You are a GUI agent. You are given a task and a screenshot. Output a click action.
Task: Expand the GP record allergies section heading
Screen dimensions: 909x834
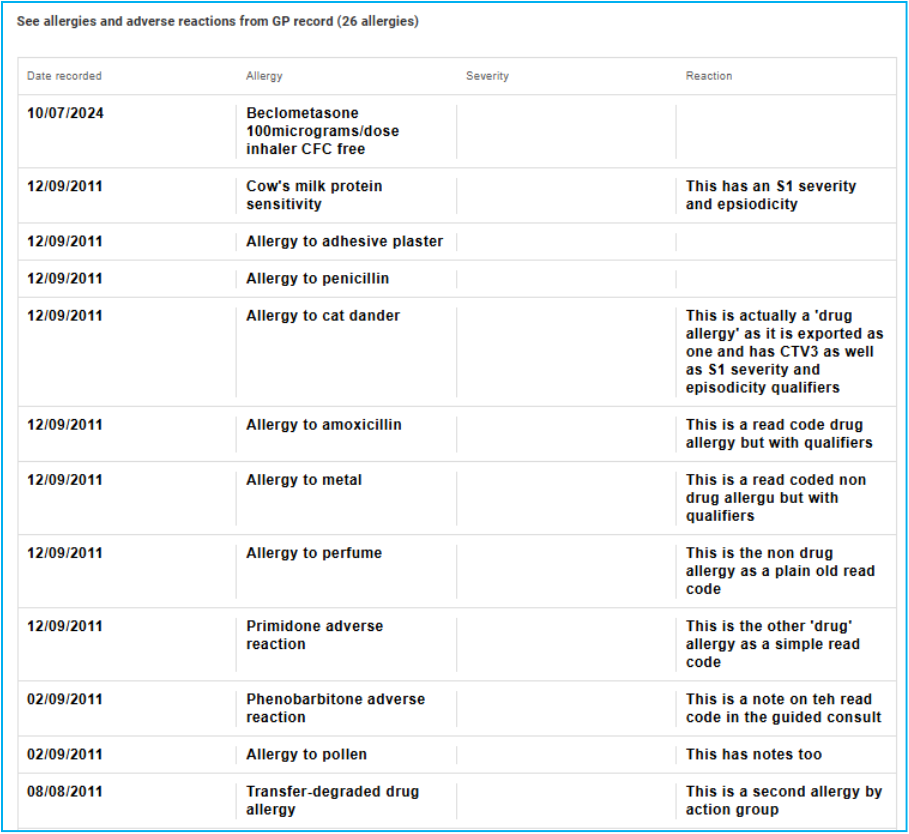point(217,22)
